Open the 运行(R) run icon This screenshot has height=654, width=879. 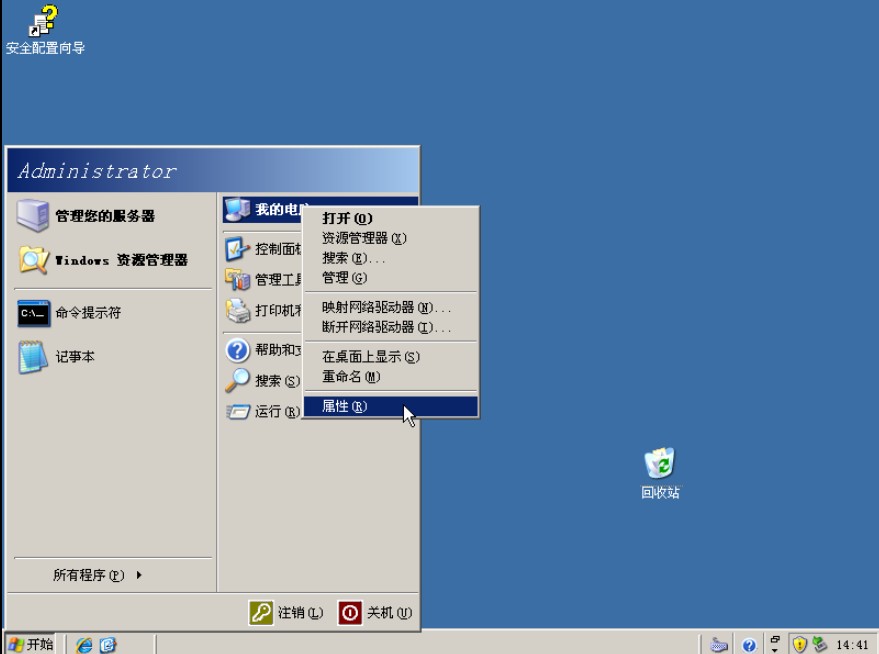coord(237,411)
